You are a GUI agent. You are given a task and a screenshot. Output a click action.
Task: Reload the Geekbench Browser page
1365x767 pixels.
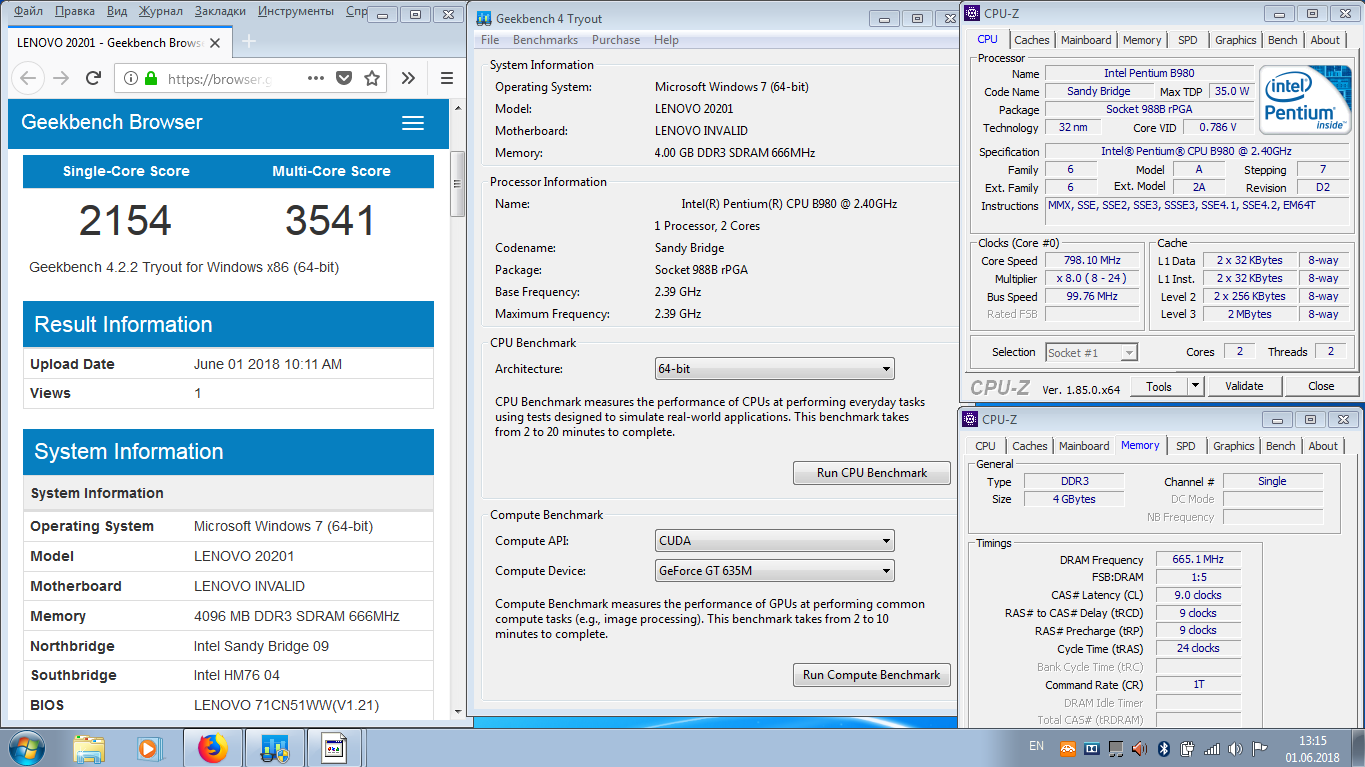[x=93, y=78]
